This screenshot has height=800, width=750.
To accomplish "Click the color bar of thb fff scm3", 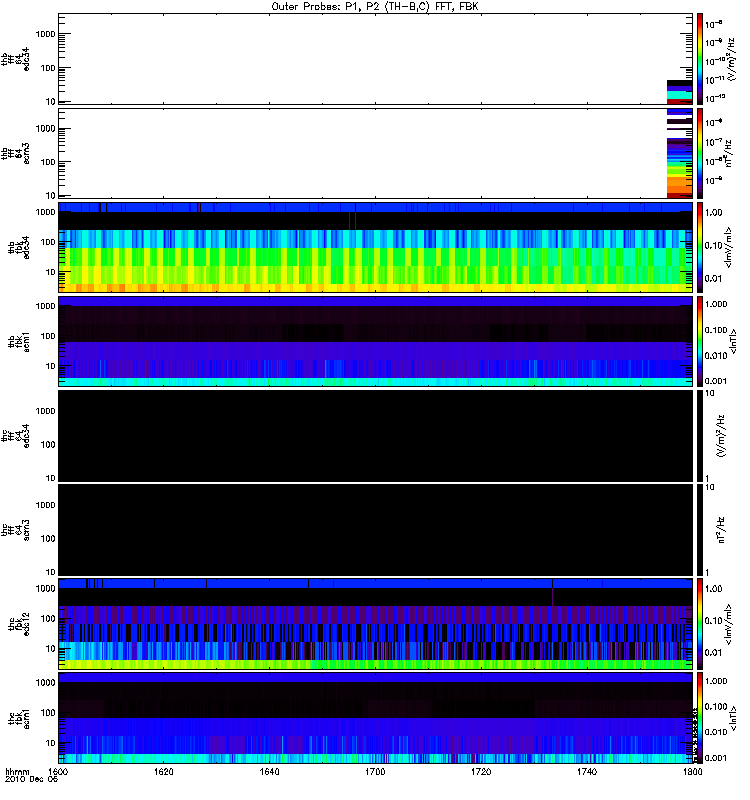I will [x=700, y=153].
